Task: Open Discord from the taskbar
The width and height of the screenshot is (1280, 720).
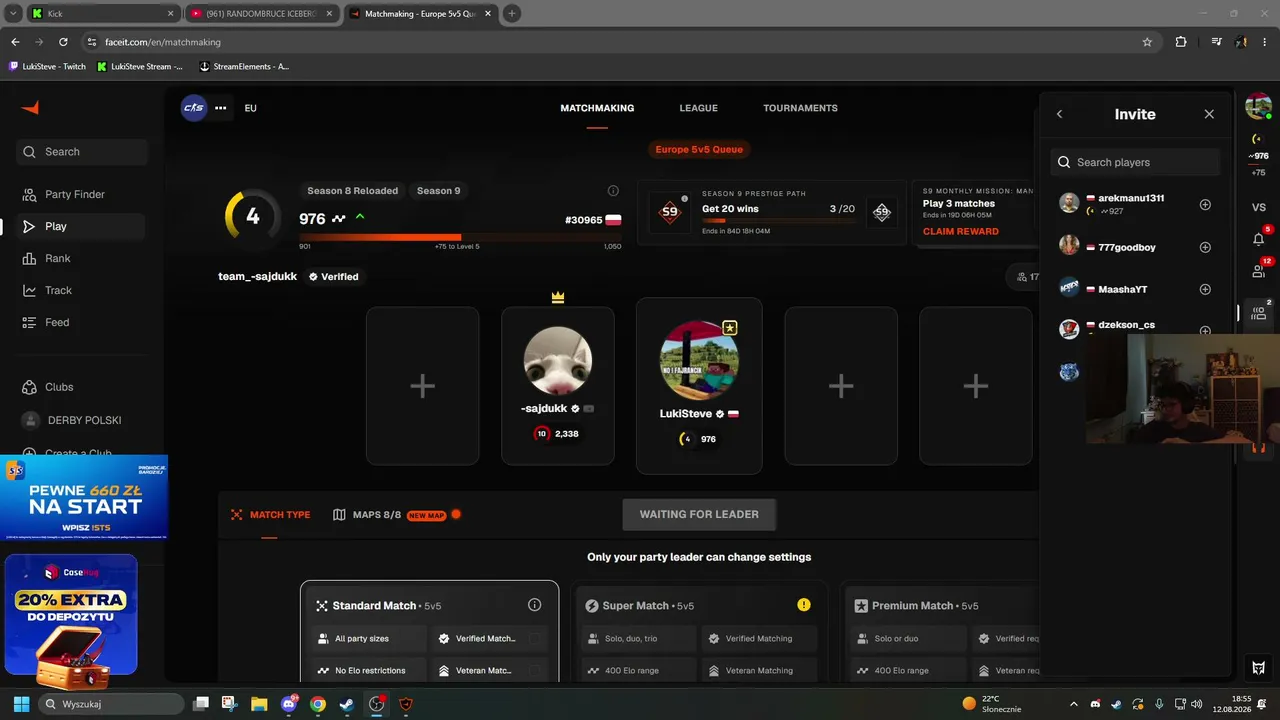Action: (289, 704)
